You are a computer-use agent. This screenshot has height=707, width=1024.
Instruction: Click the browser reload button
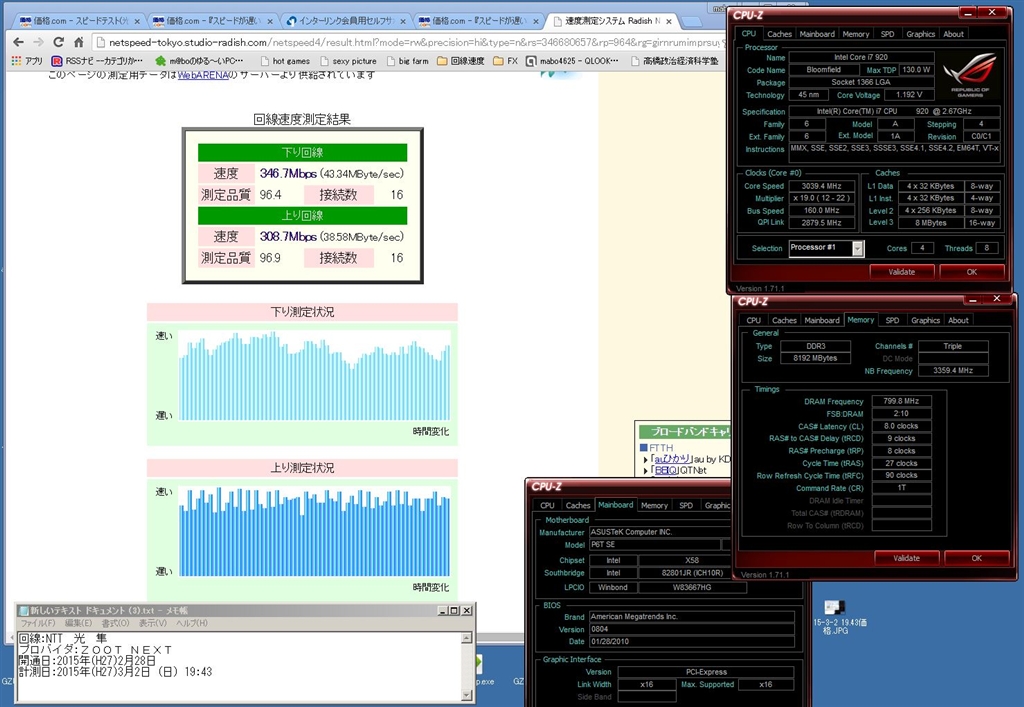[x=58, y=42]
